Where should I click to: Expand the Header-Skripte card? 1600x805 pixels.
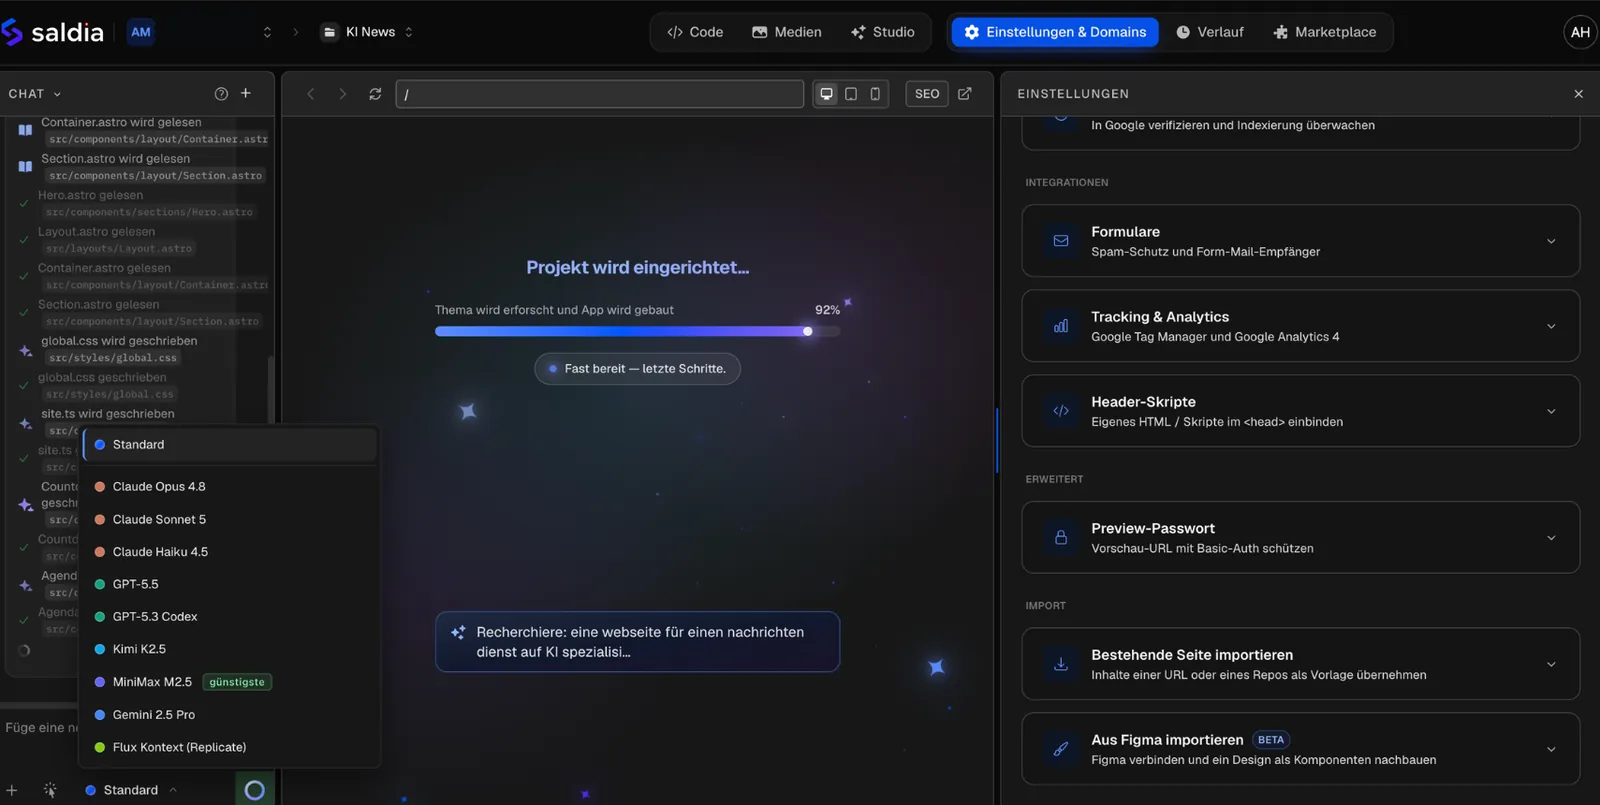[1300, 411]
